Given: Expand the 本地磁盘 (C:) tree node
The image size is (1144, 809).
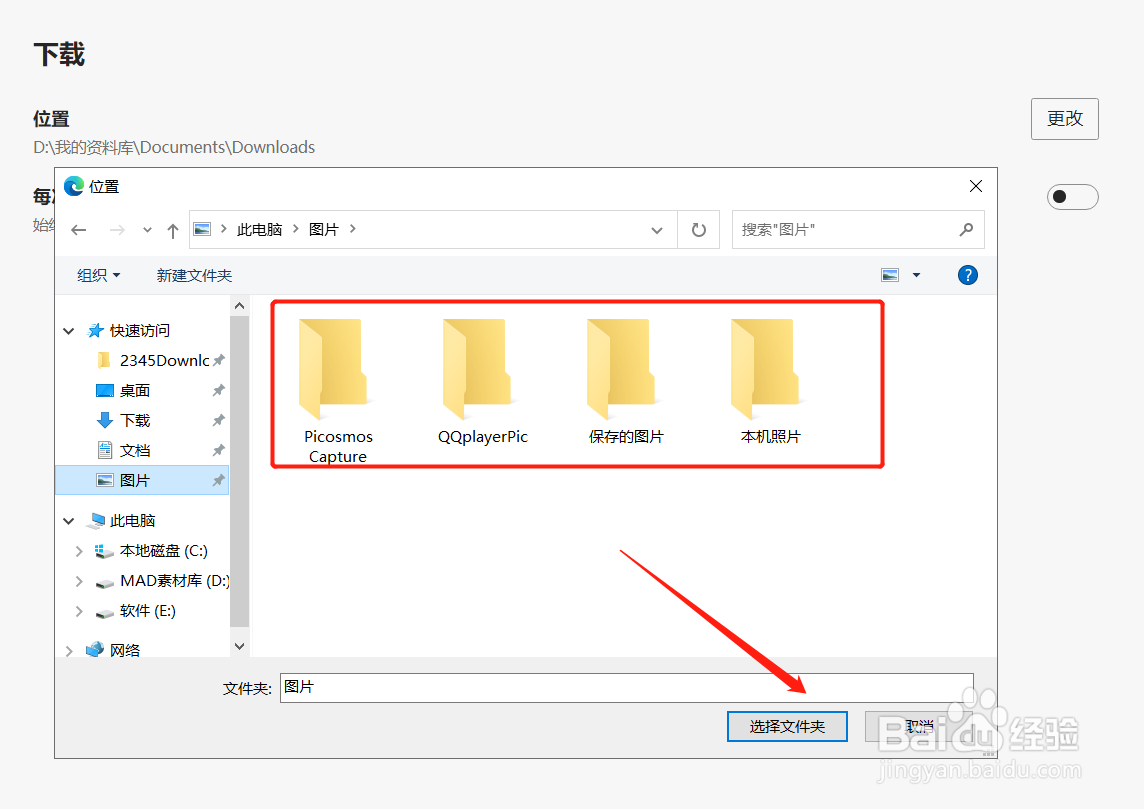Looking at the screenshot, I should (79, 550).
